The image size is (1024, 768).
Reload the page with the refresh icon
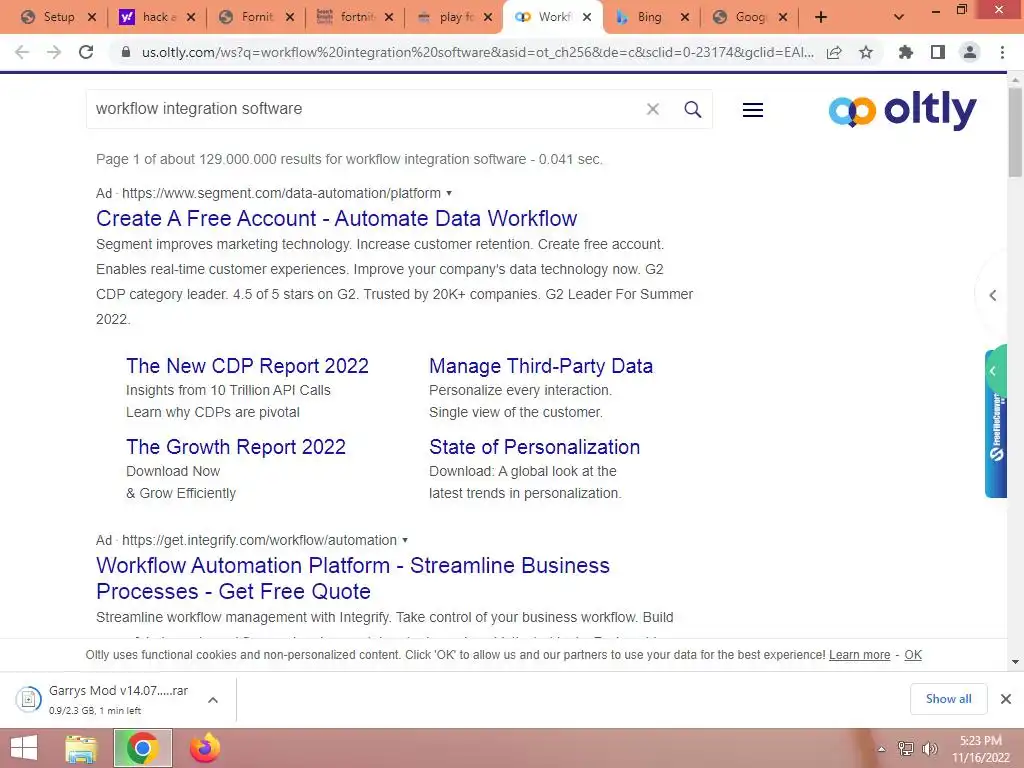pos(86,52)
